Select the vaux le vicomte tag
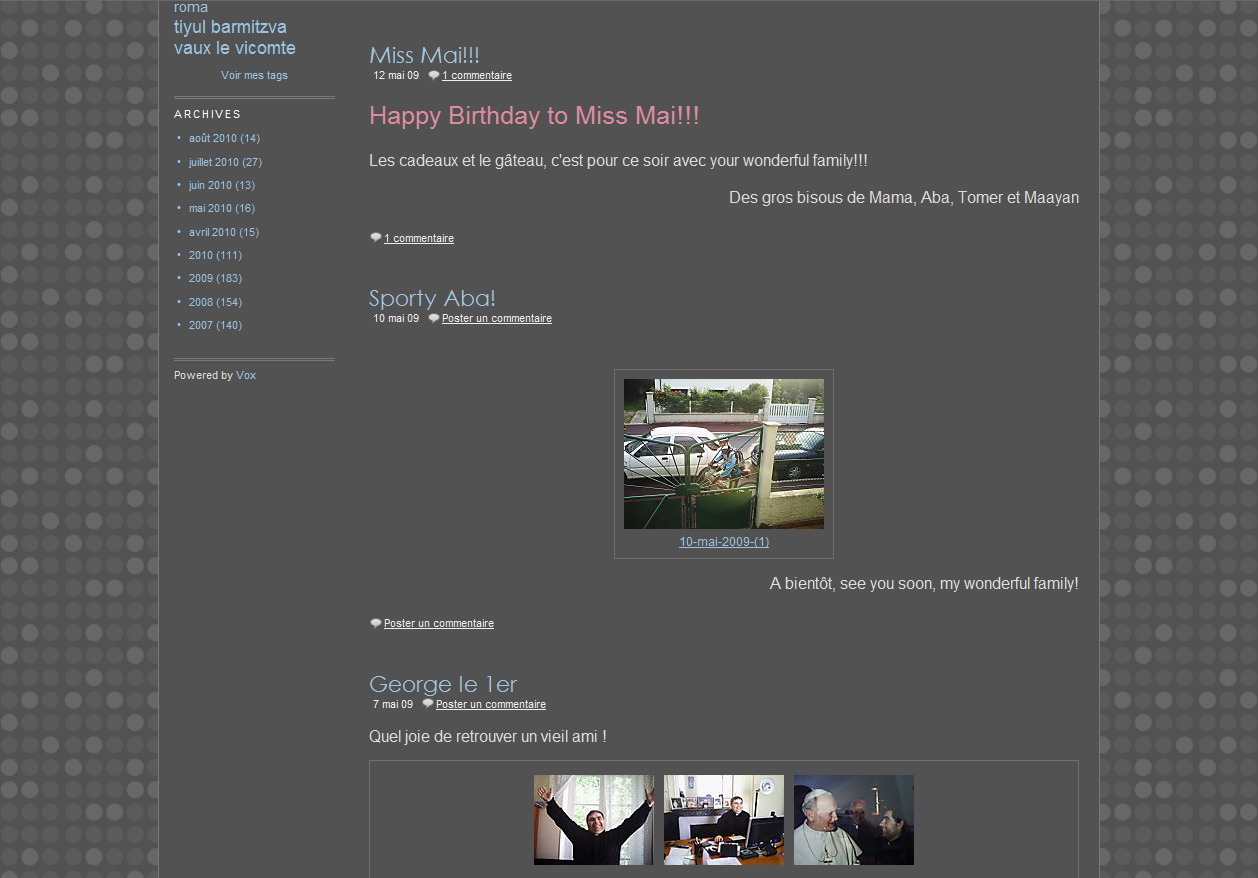The image size is (1258, 878). click(x=234, y=48)
